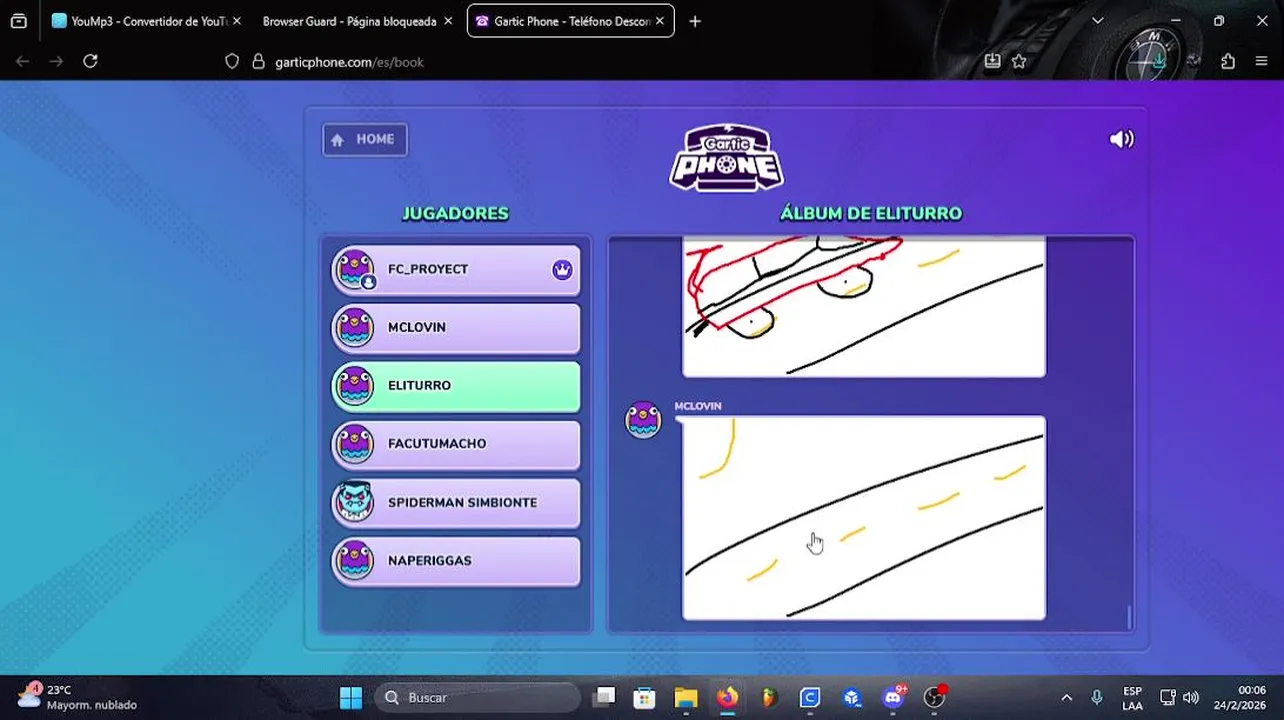The width and height of the screenshot is (1284, 720).
Task: Open MCLOVIN's road drawing
Action: coord(864,518)
